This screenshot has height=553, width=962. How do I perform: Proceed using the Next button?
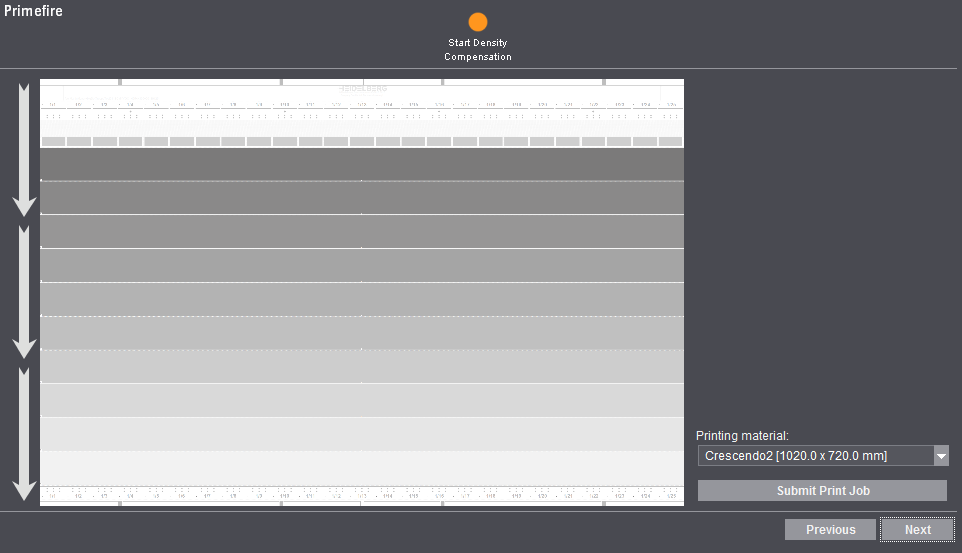tap(917, 530)
